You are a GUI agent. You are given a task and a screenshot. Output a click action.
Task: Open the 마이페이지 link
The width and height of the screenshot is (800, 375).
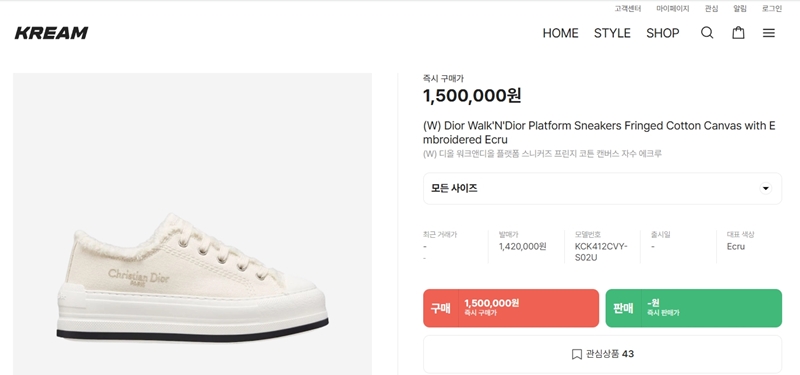672,9
